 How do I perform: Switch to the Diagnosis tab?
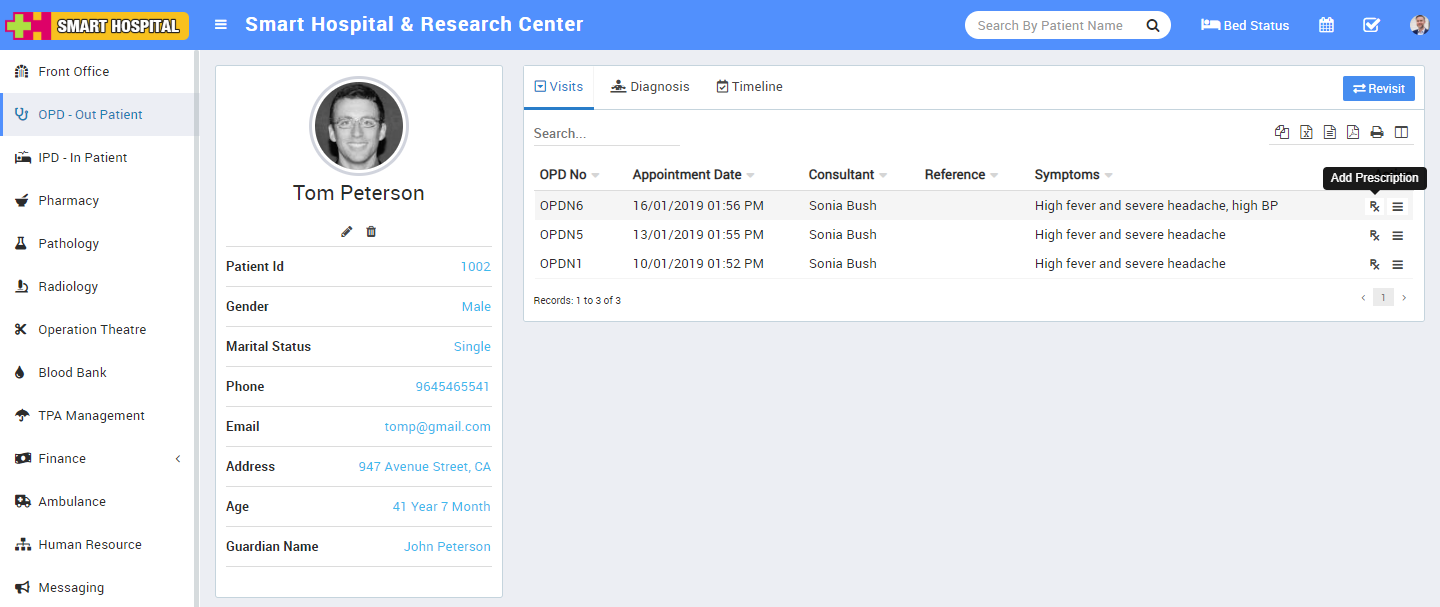coord(649,86)
